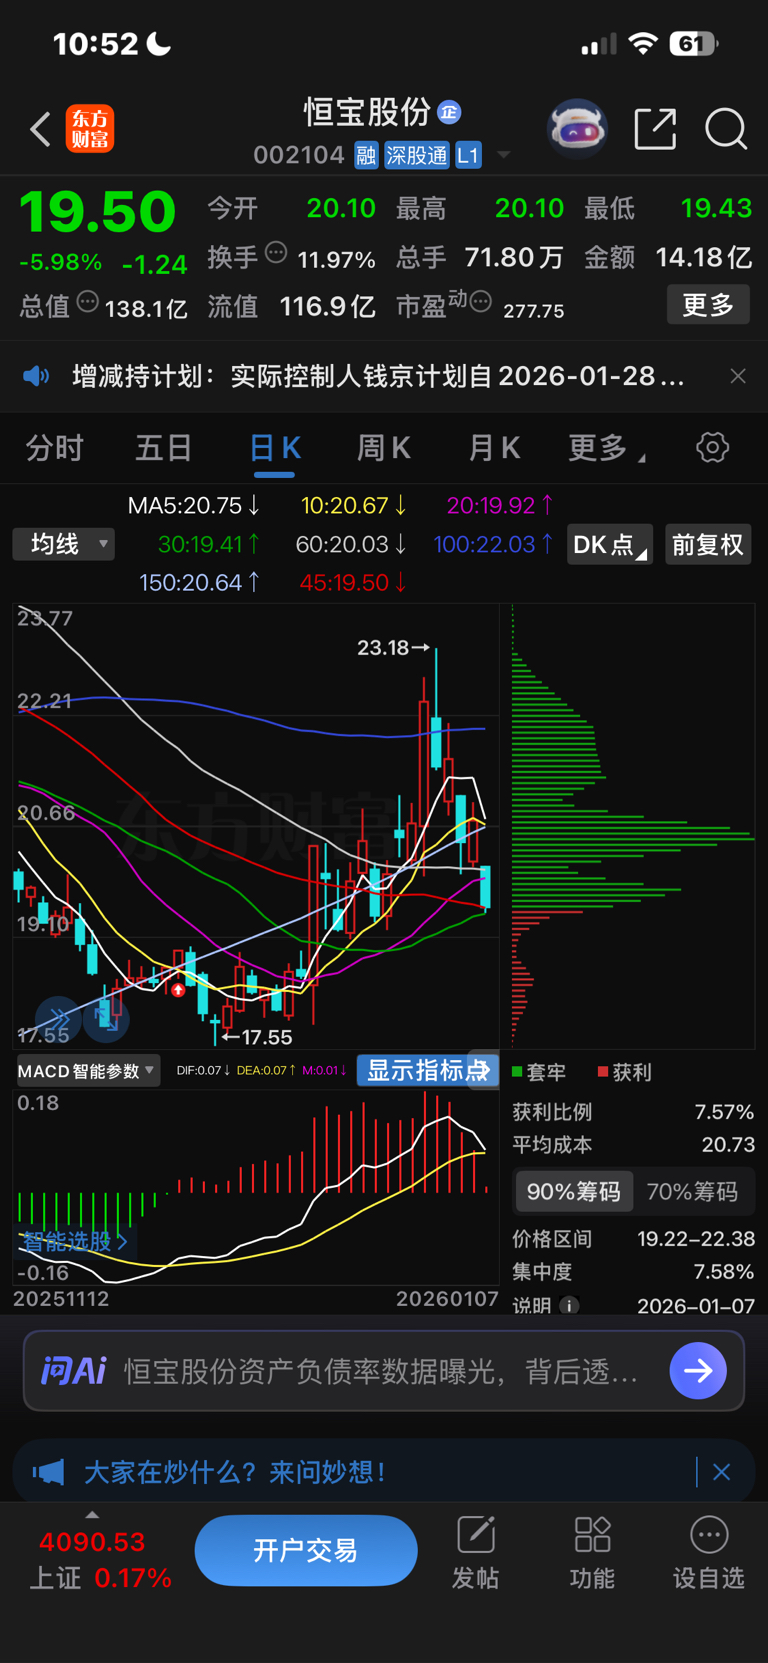Viewport: 768px width, 1663px height.
Task: Tap the back arrow icon
Action: coord(40,129)
